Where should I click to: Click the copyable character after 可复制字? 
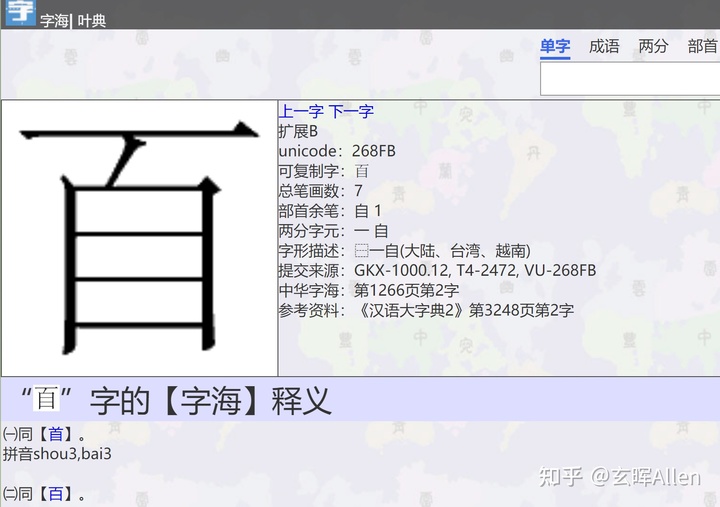tap(362, 171)
